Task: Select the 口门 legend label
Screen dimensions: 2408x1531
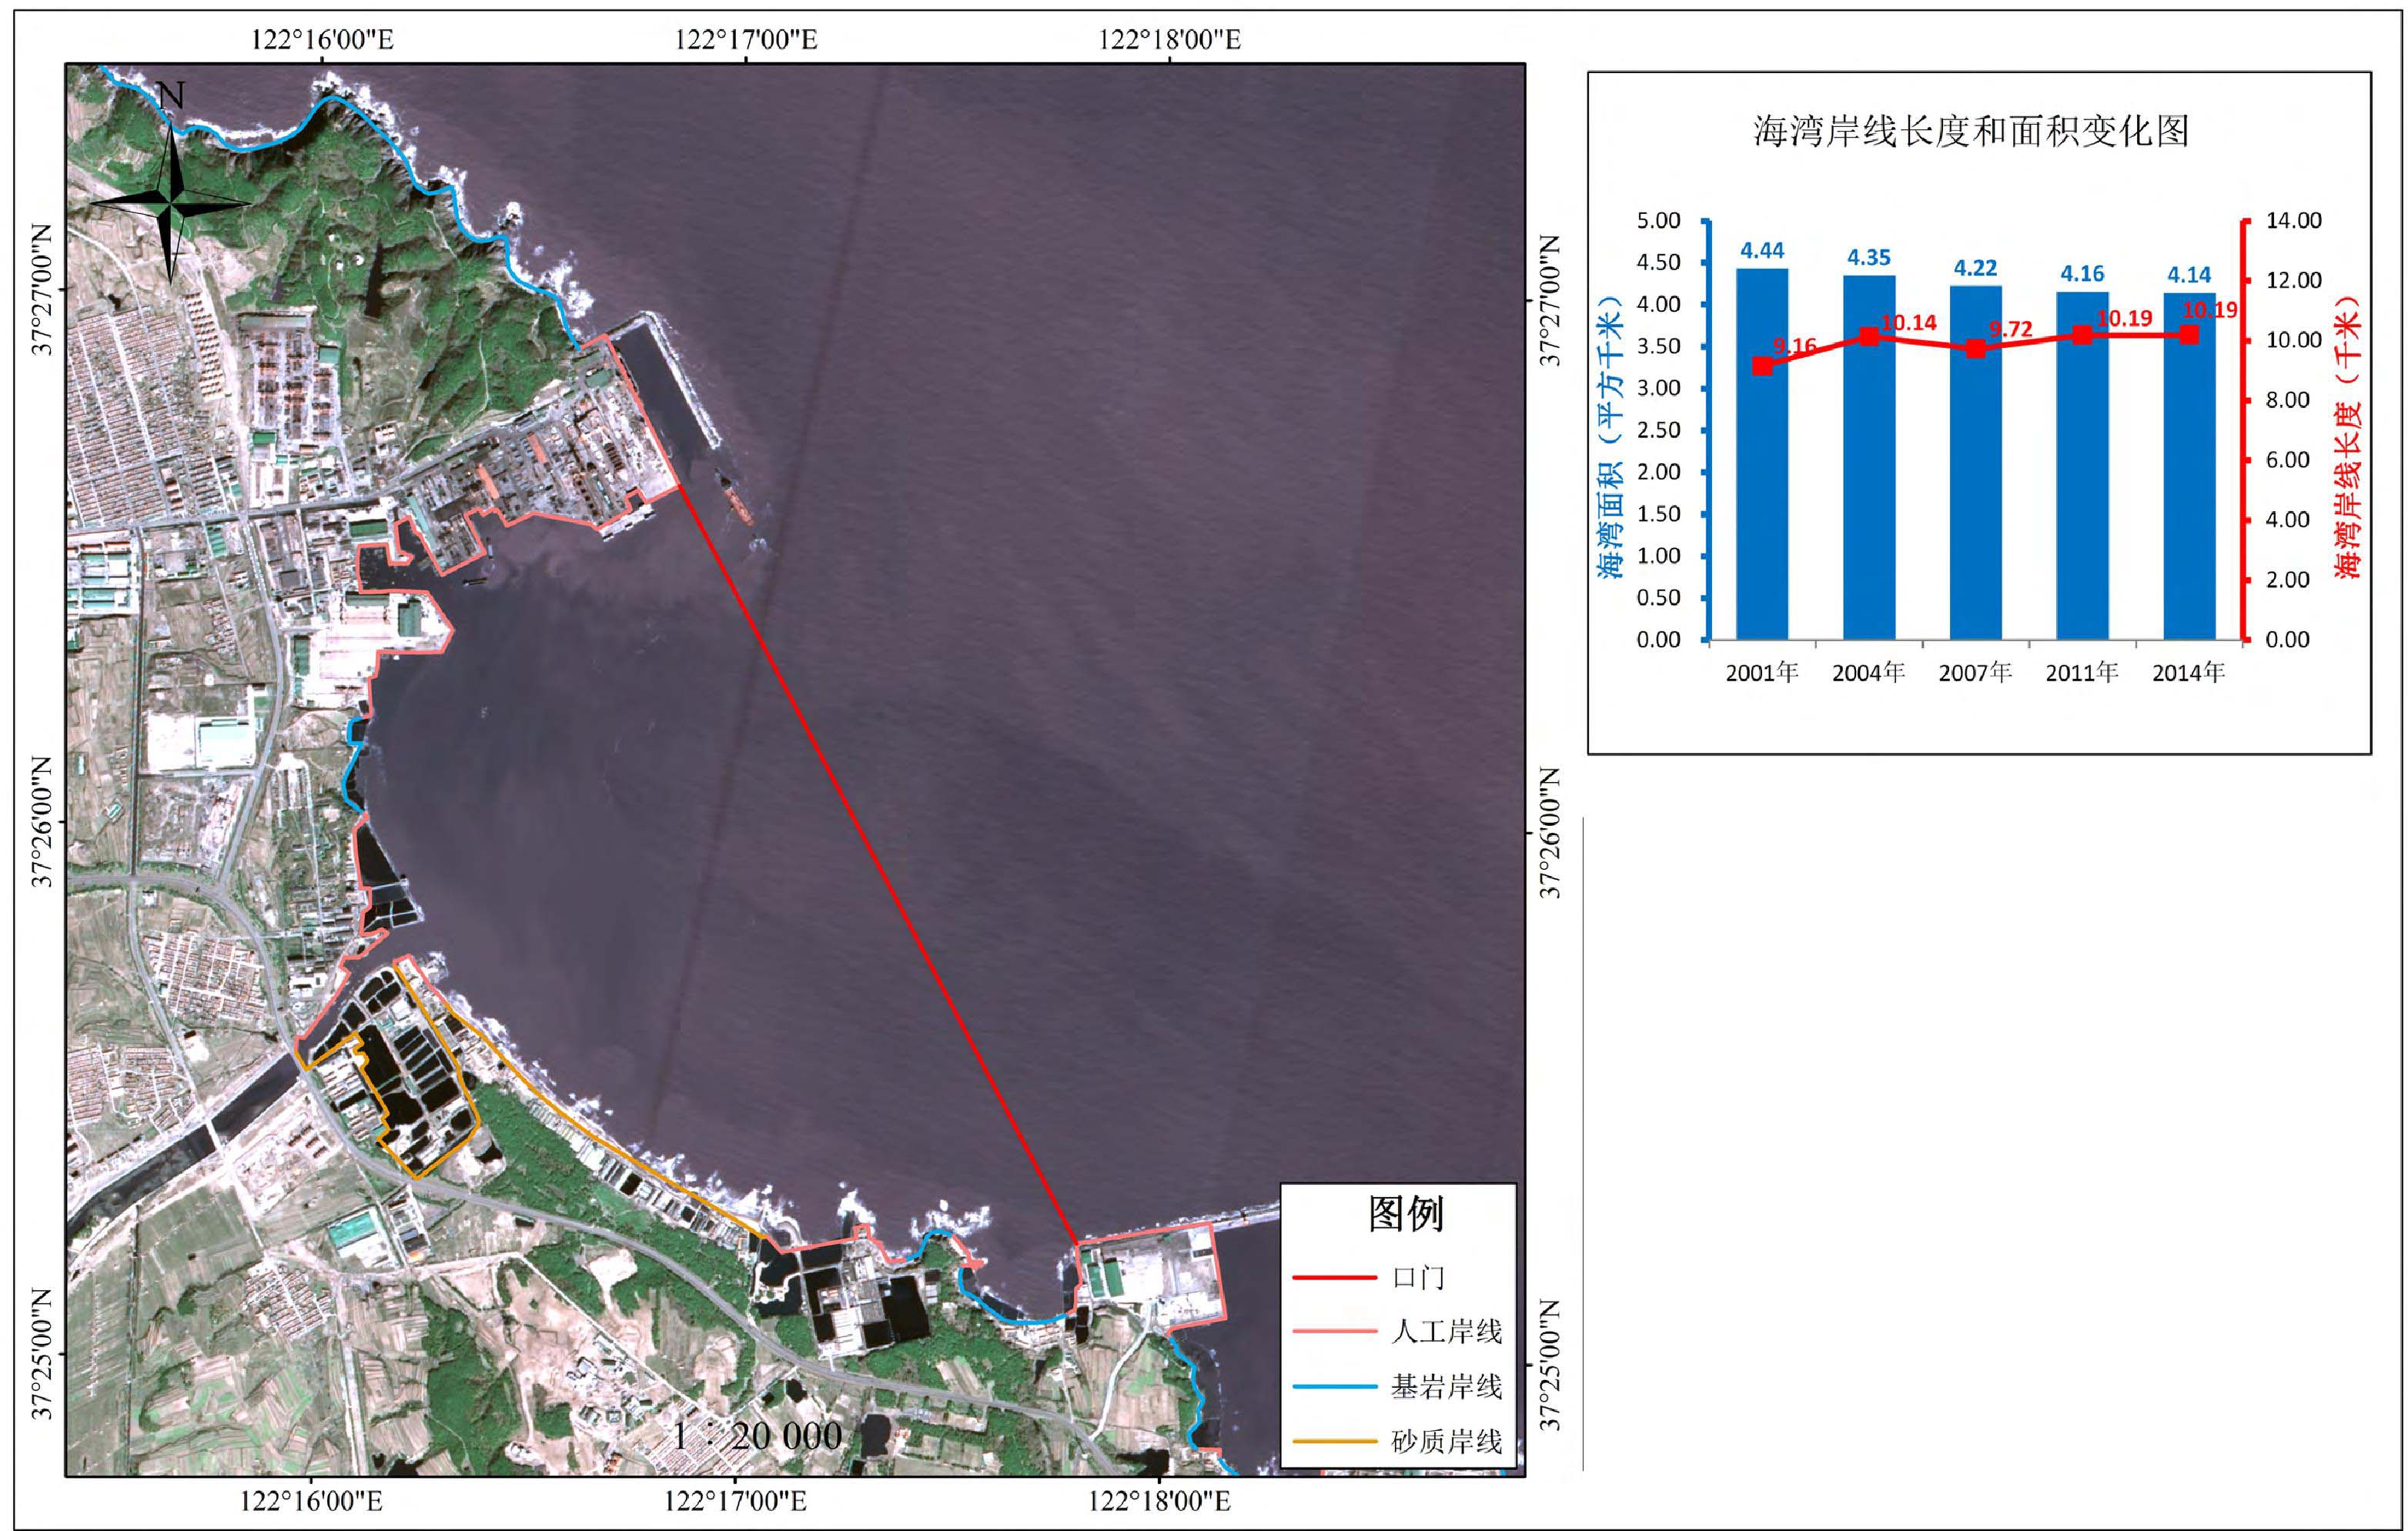Action: (1418, 1277)
